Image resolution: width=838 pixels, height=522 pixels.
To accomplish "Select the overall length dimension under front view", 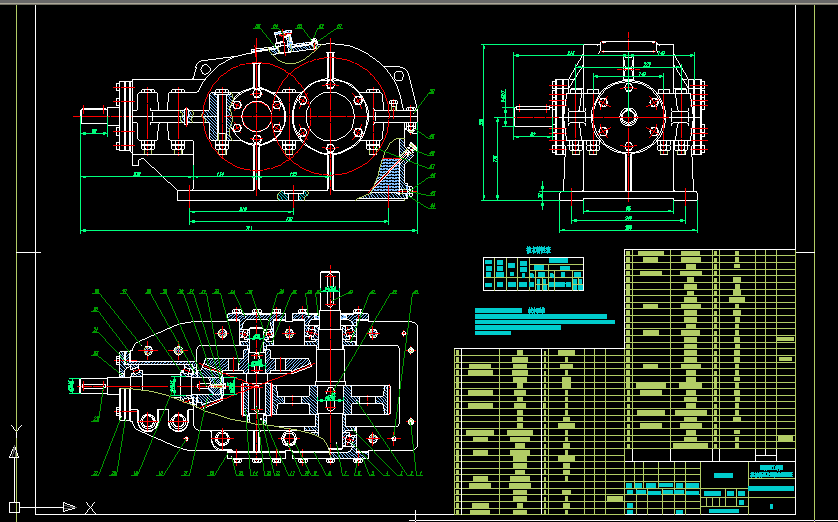I will [249, 232].
